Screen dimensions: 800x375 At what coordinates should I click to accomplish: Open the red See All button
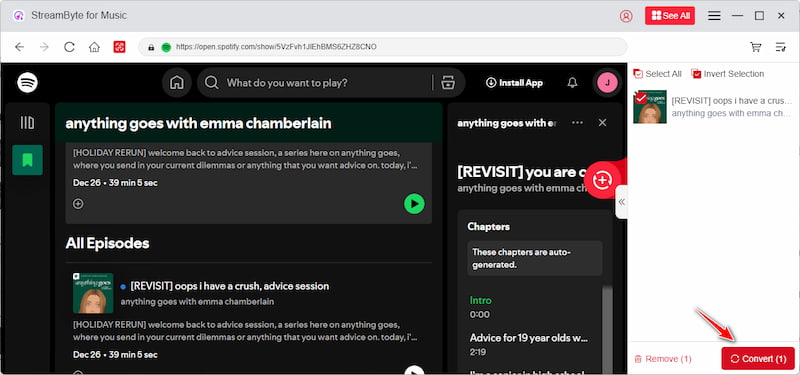(x=670, y=16)
